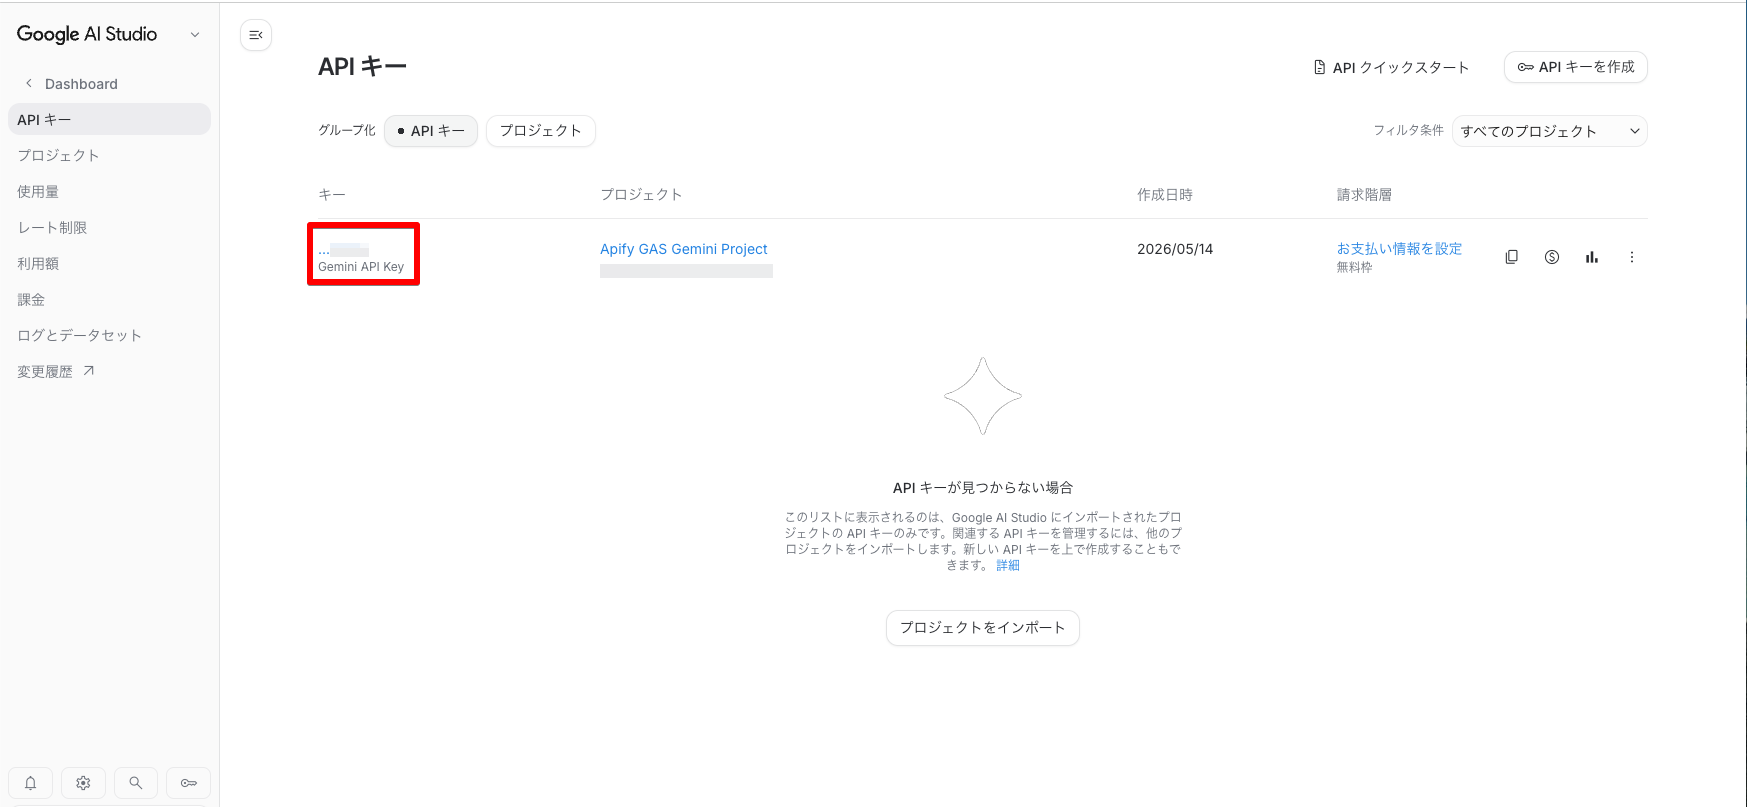Copy the Gemini API Key with the copy icon
This screenshot has width=1747, height=807.
point(1511,257)
